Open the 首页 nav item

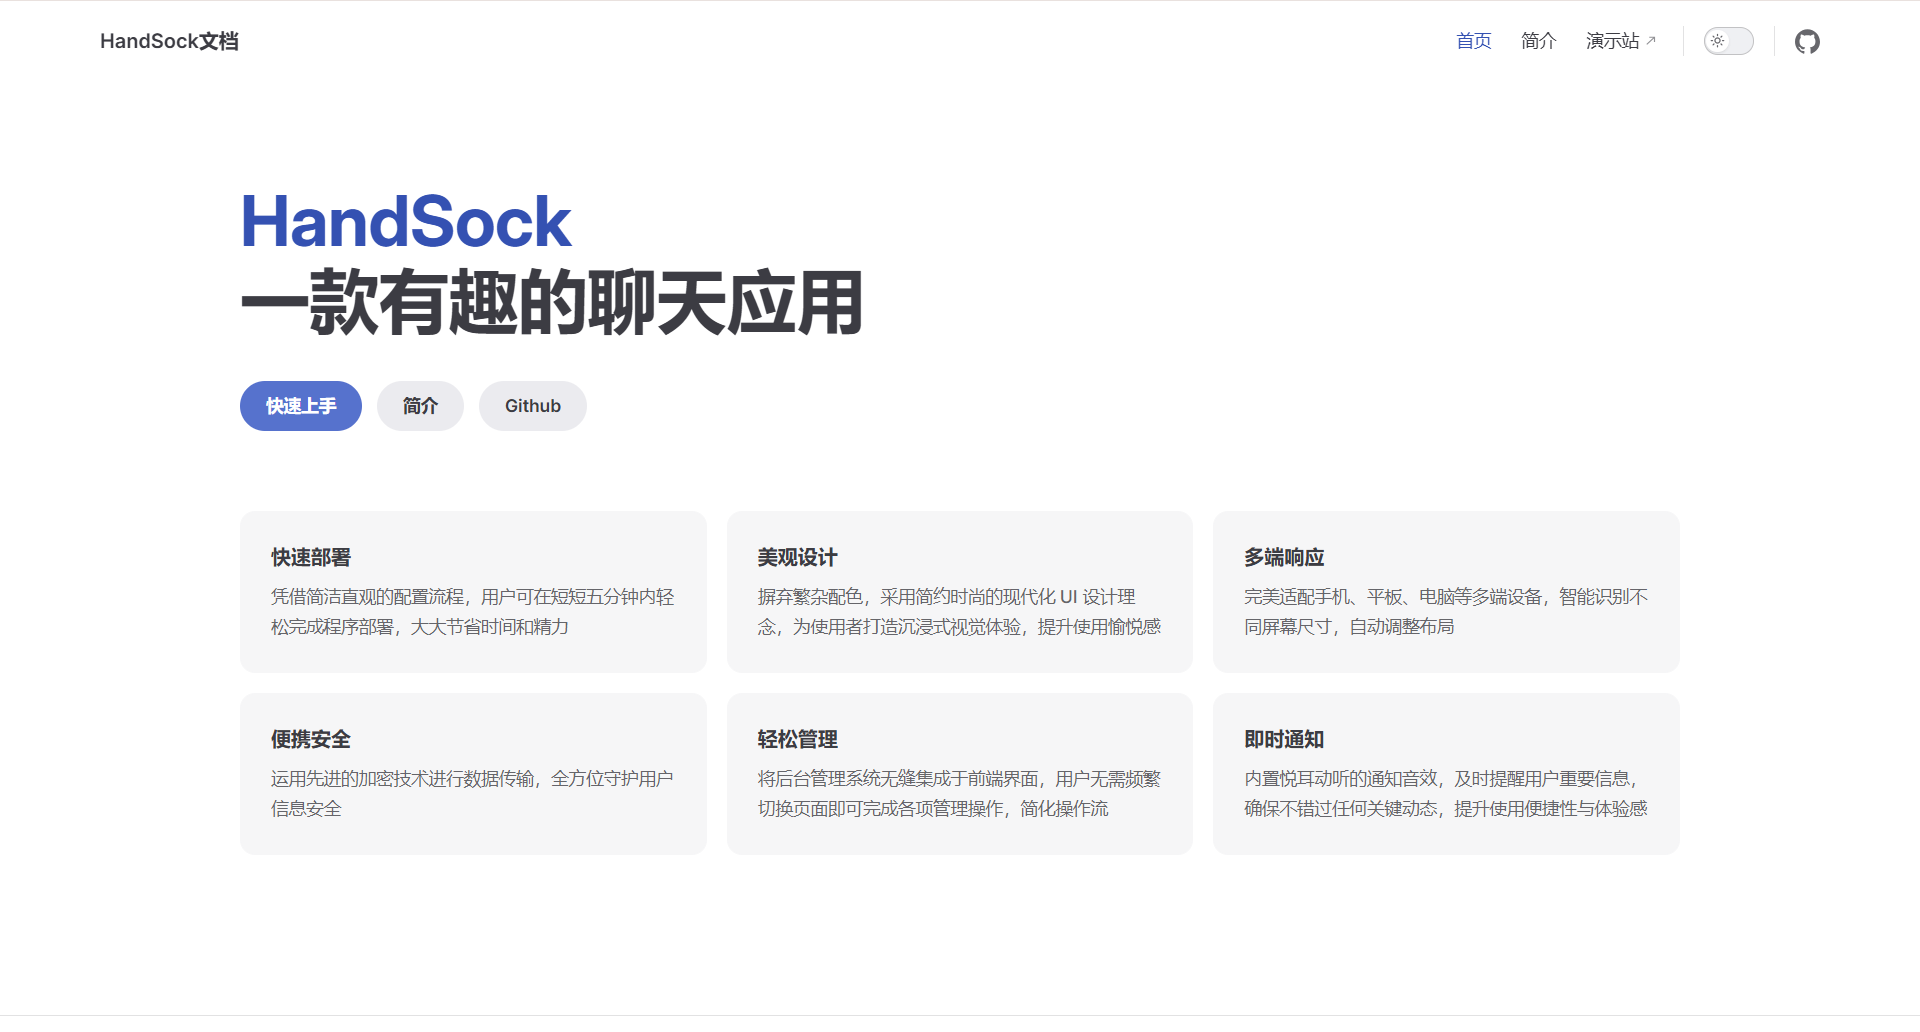click(1474, 41)
